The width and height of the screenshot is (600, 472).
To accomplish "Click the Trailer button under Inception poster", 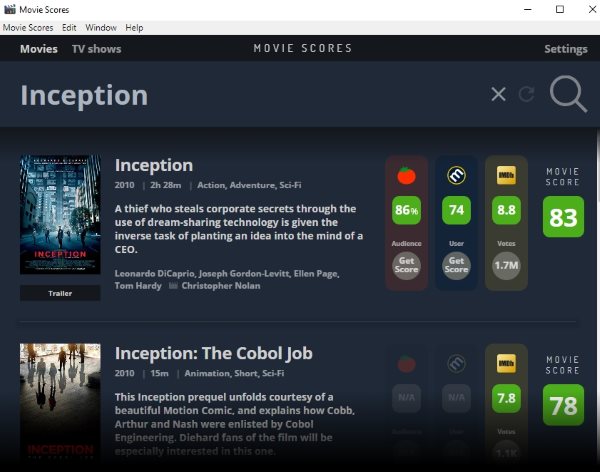I will tap(60, 293).
